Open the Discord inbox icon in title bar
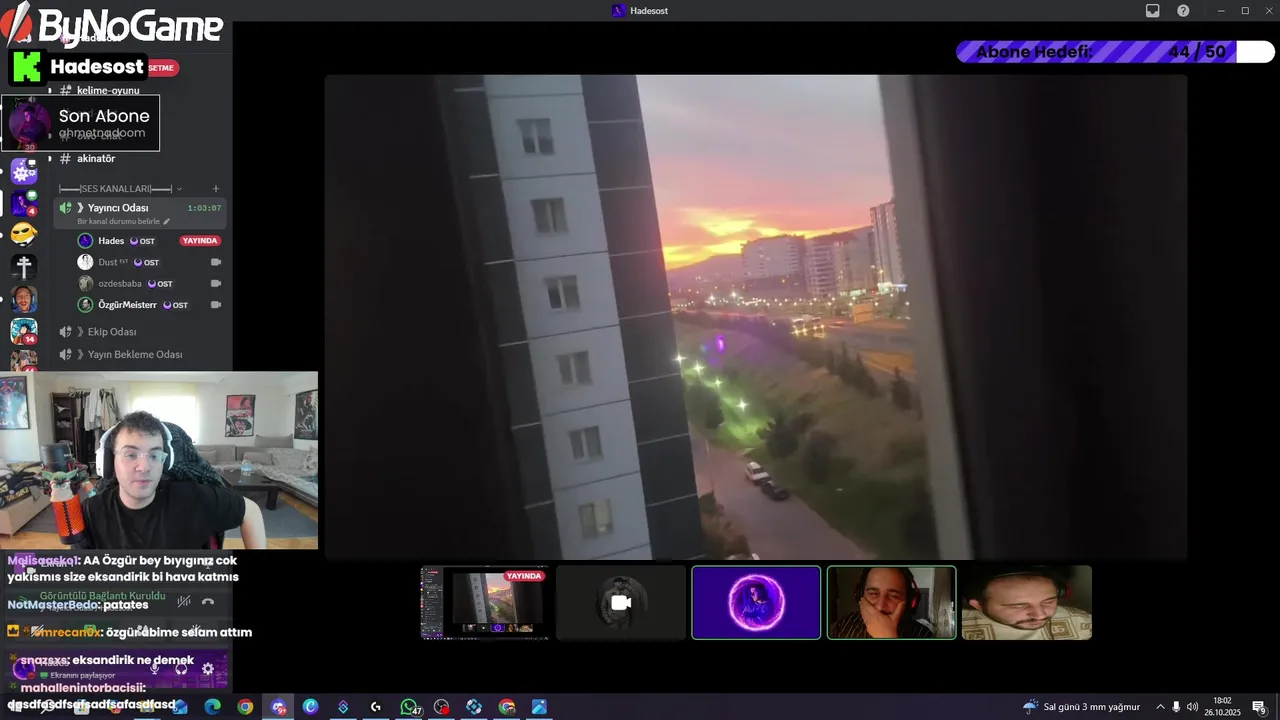Image resolution: width=1280 pixels, height=720 pixels. pos(1152,10)
